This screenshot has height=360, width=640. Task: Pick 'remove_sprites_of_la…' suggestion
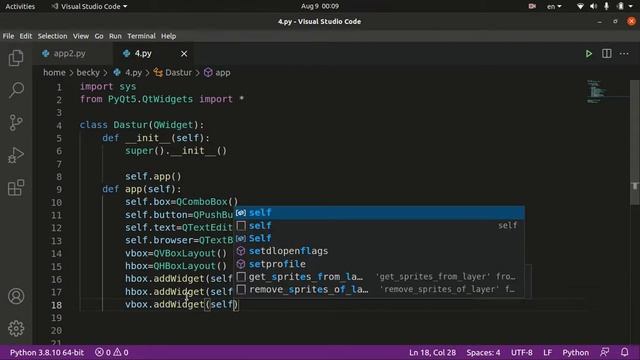tap(379, 289)
